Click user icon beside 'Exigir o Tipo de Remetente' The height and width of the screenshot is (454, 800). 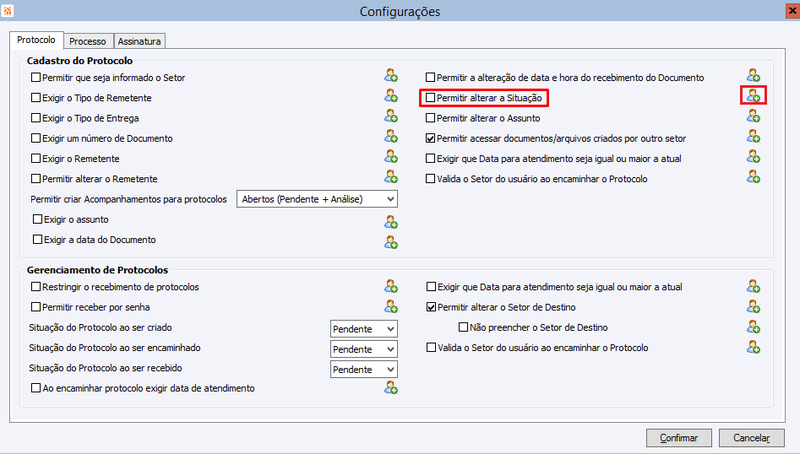[x=391, y=96]
